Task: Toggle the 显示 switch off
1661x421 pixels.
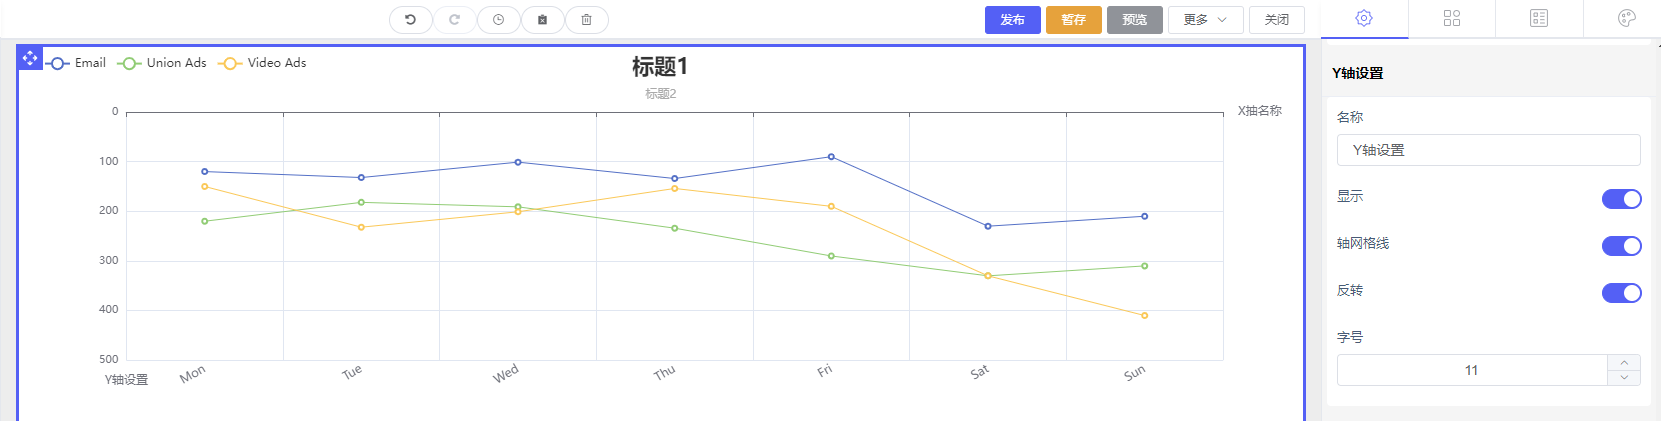Action: tap(1621, 199)
